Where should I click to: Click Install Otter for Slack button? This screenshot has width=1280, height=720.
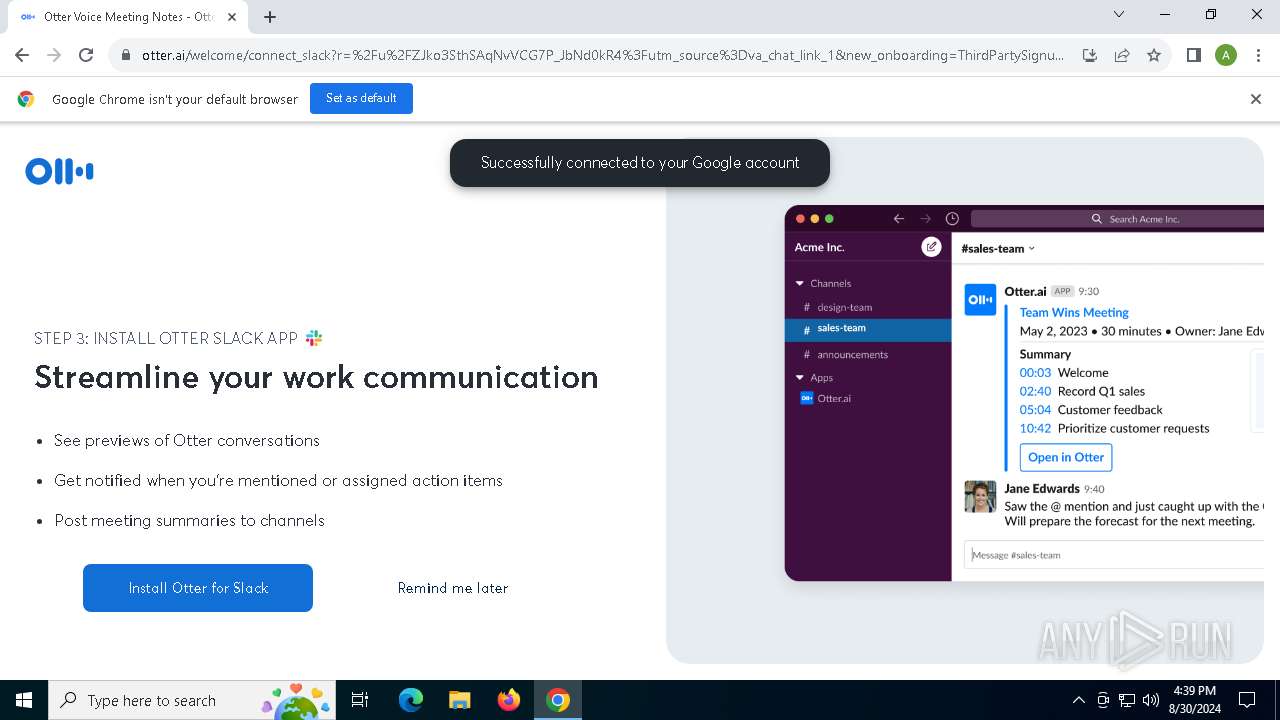[198, 588]
